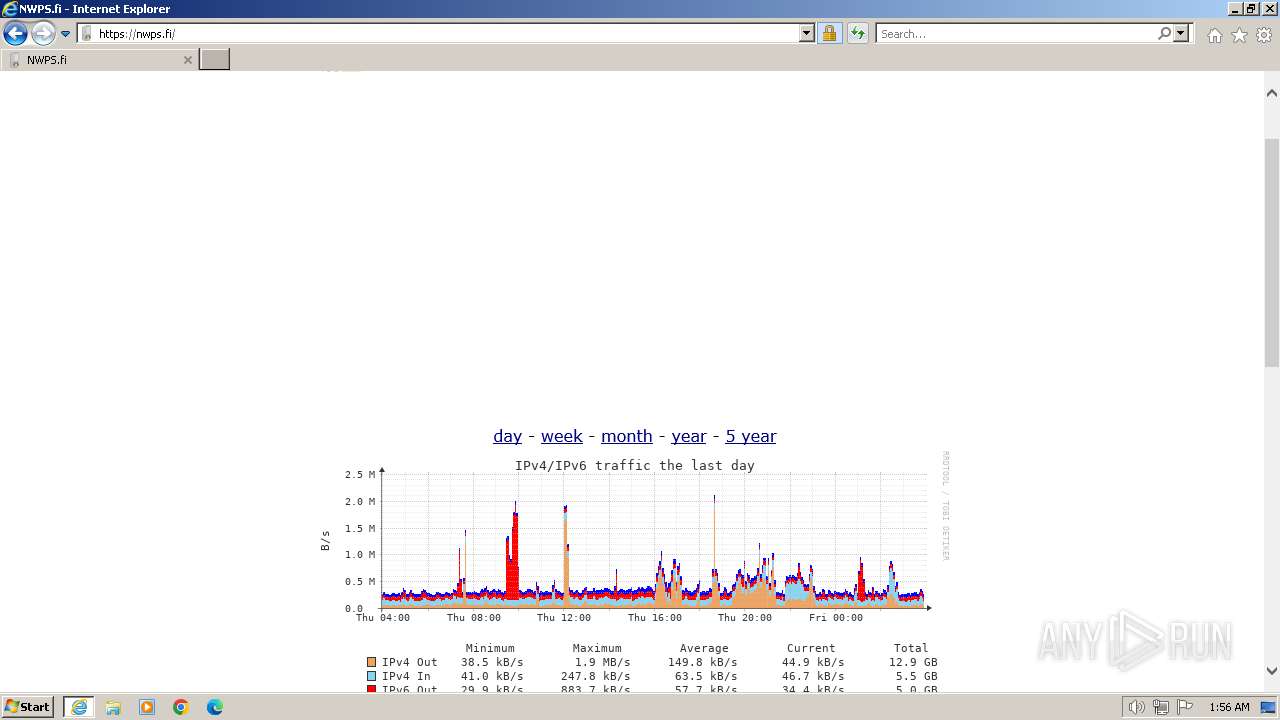Show the 5 year traffic graph
The height and width of the screenshot is (720, 1280).
click(x=751, y=436)
